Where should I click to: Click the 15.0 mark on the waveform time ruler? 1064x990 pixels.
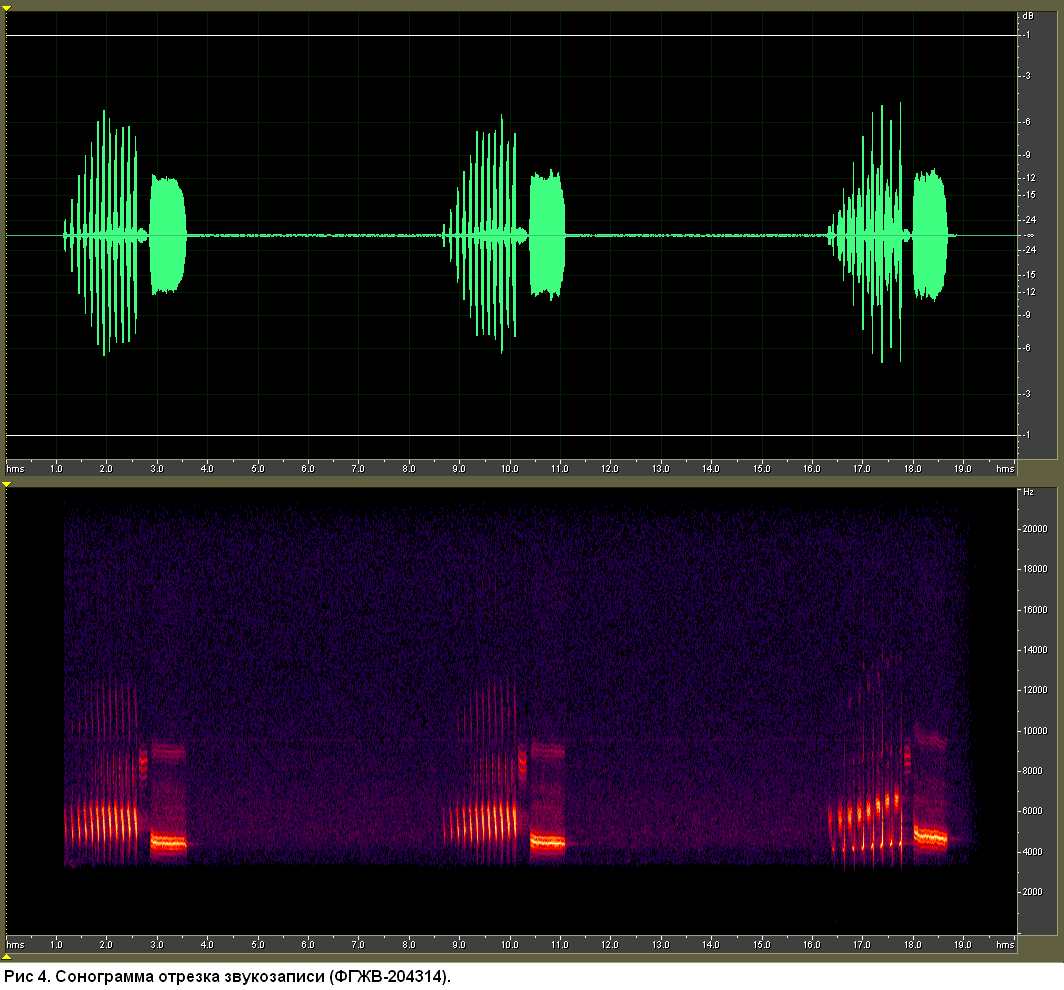click(761, 468)
